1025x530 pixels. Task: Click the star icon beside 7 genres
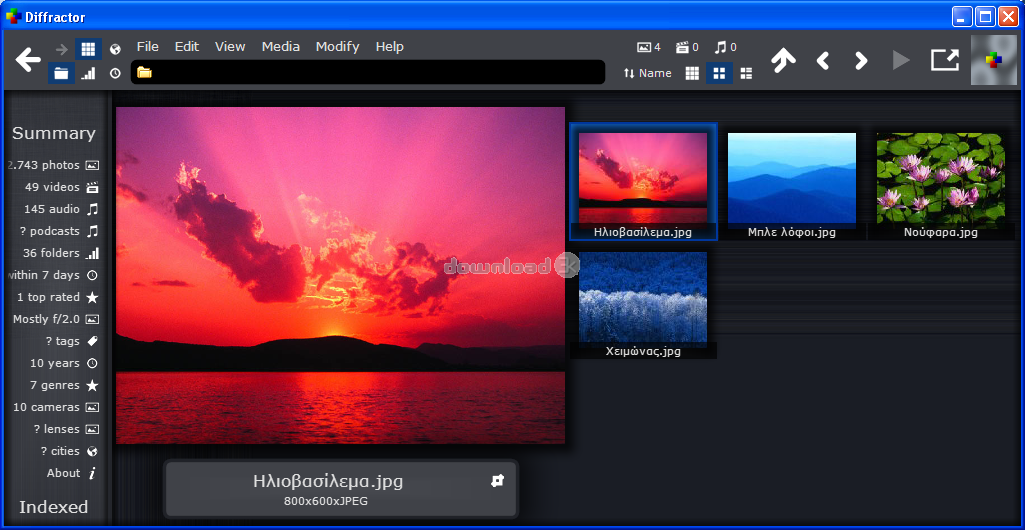pyautogui.click(x=92, y=386)
